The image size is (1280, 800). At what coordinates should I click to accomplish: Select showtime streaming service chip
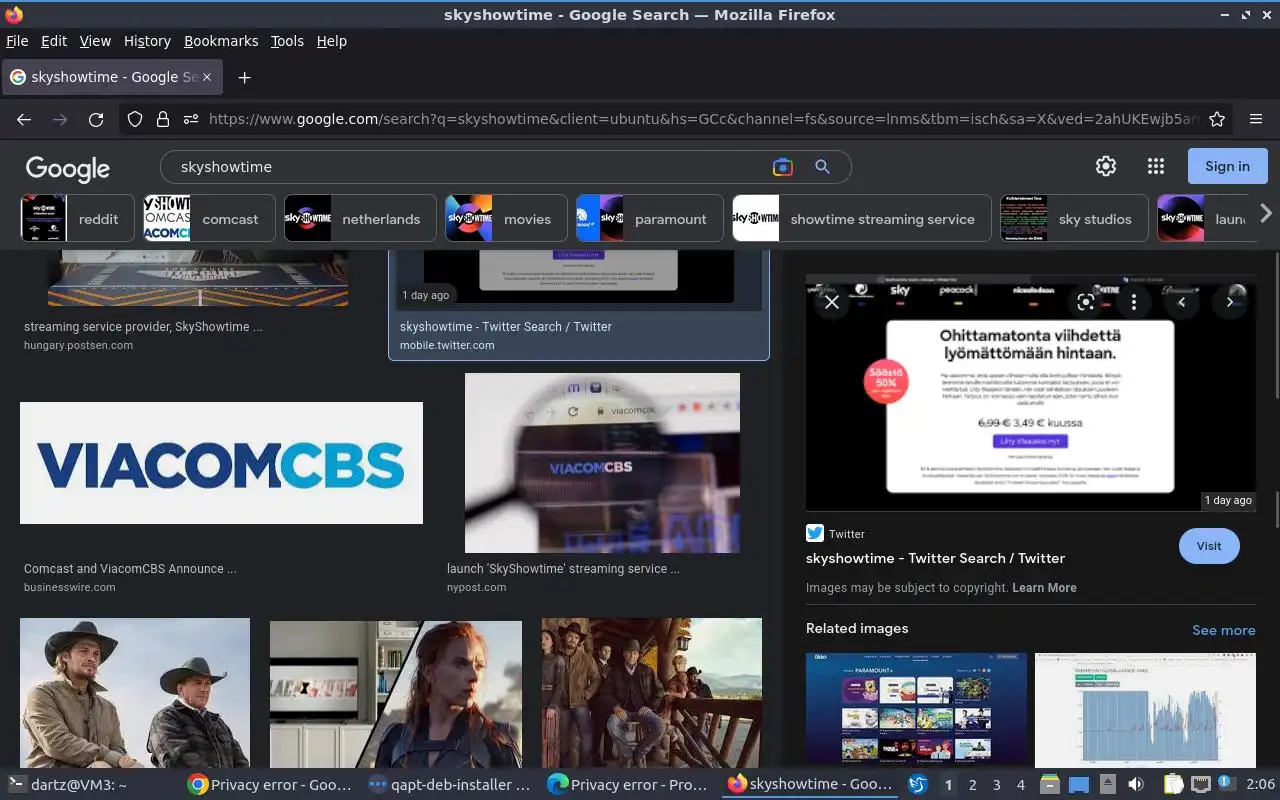[x=861, y=219]
